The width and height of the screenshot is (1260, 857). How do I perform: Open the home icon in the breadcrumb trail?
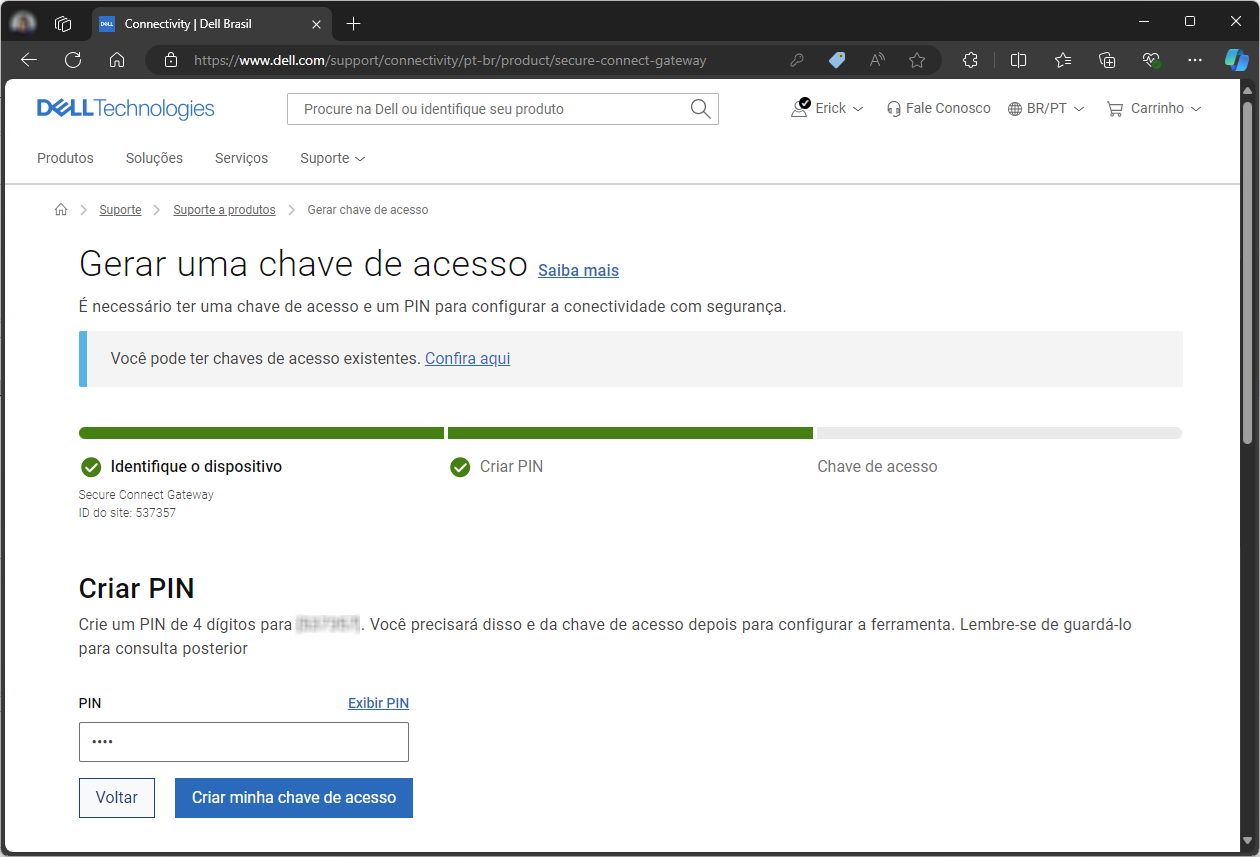click(61, 209)
